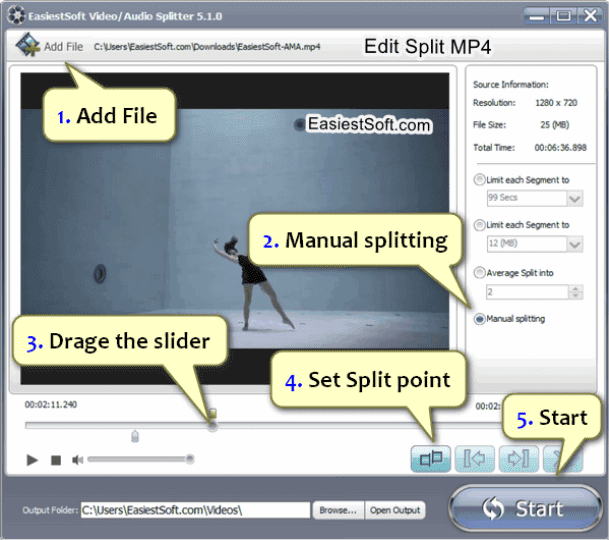The height and width of the screenshot is (540, 609).
Task: Select the Manual splitting radio button
Action: coord(479,319)
